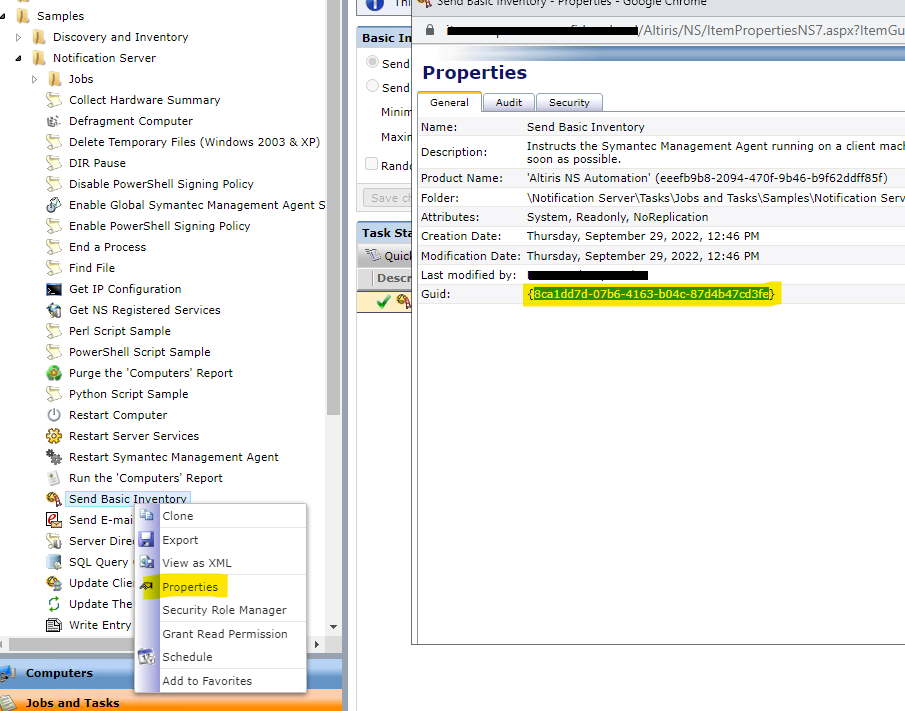Toggle the Random checkbox
Image resolution: width=905 pixels, height=711 pixels.
(x=372, y=164)
